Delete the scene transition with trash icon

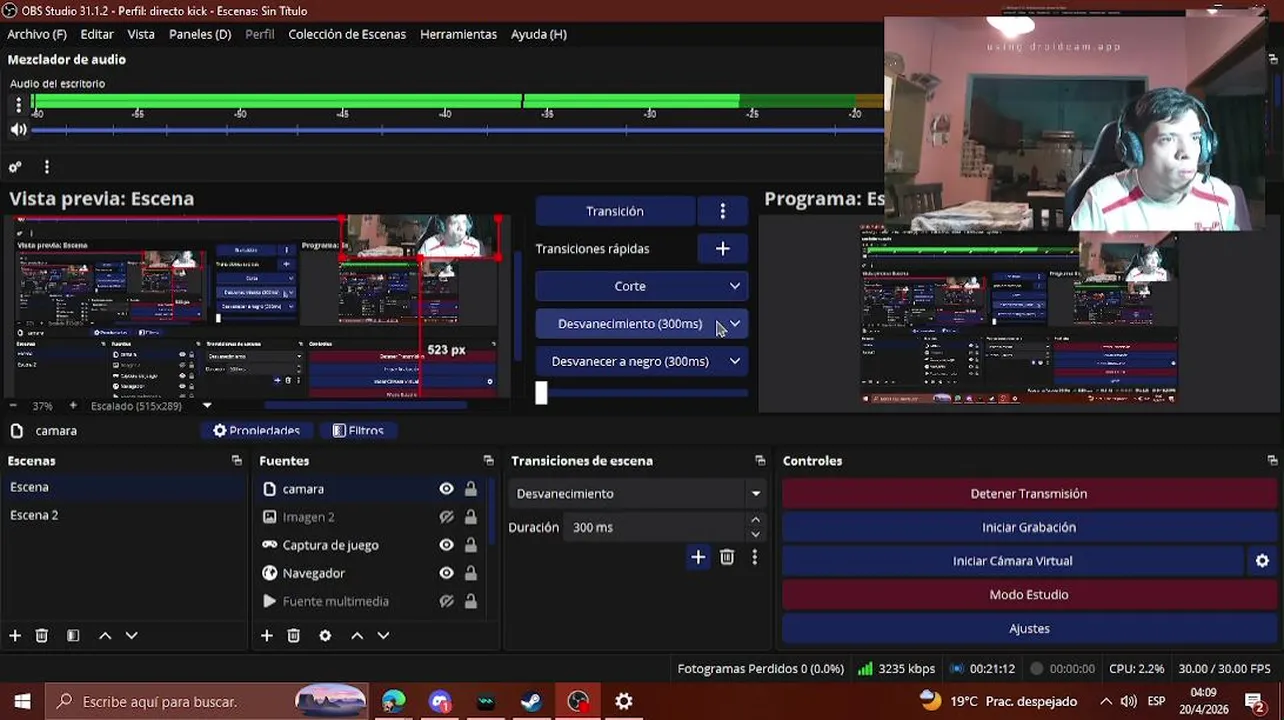pos(727,557)
